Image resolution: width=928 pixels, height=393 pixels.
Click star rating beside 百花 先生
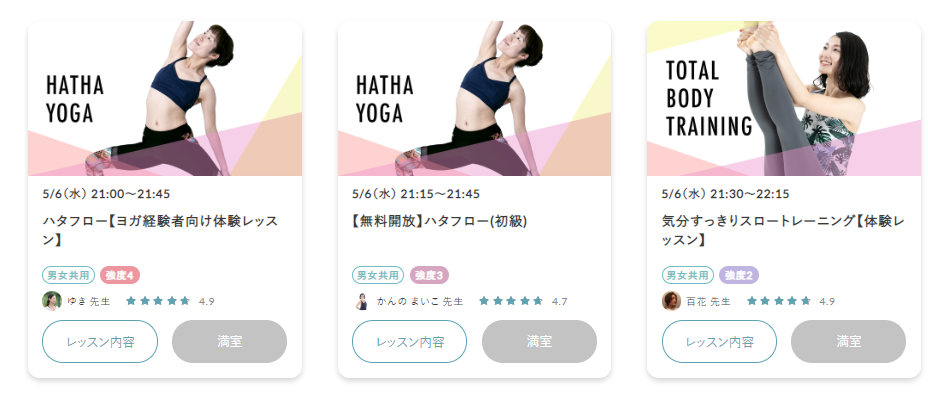[x=779, y=301]
